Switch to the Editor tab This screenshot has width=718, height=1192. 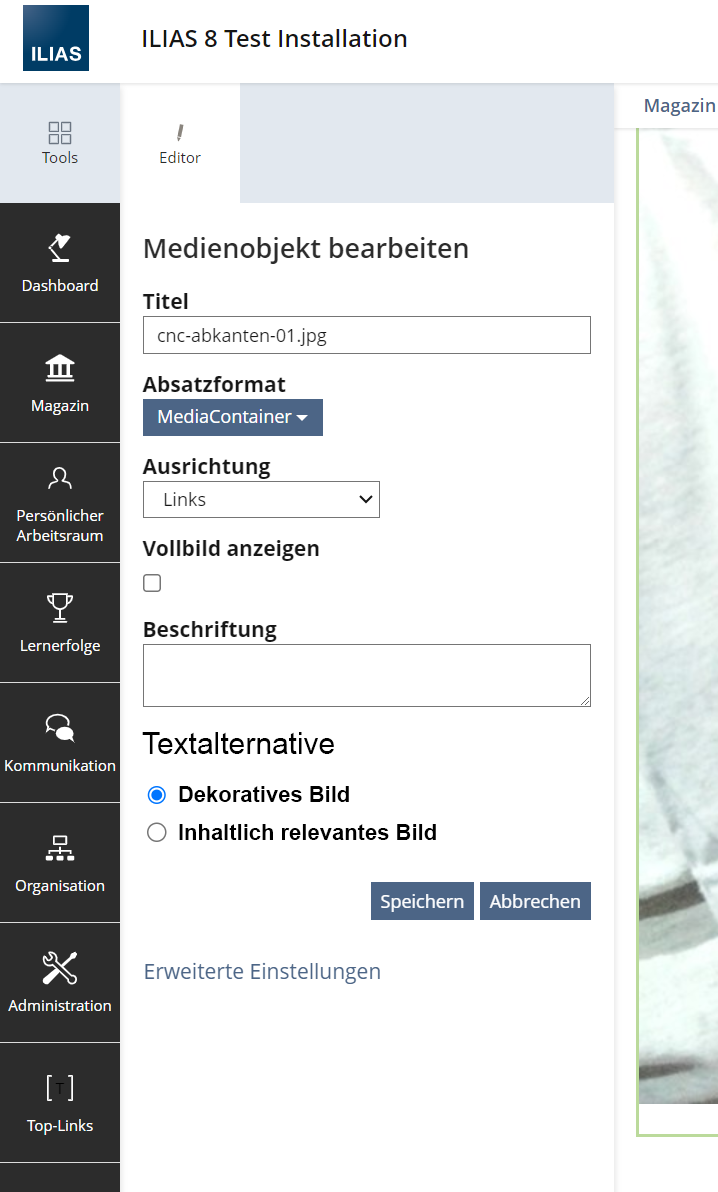pos(180,142)
